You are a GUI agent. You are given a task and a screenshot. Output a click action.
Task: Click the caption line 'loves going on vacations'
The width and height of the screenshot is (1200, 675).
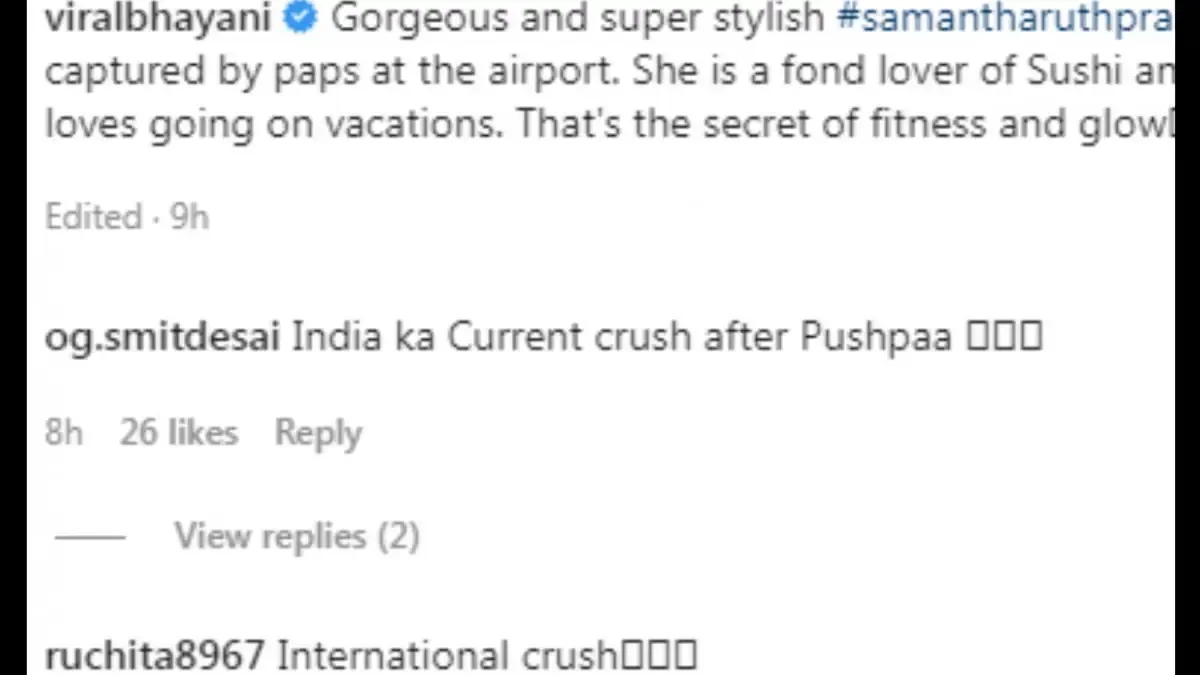[270, 126]
